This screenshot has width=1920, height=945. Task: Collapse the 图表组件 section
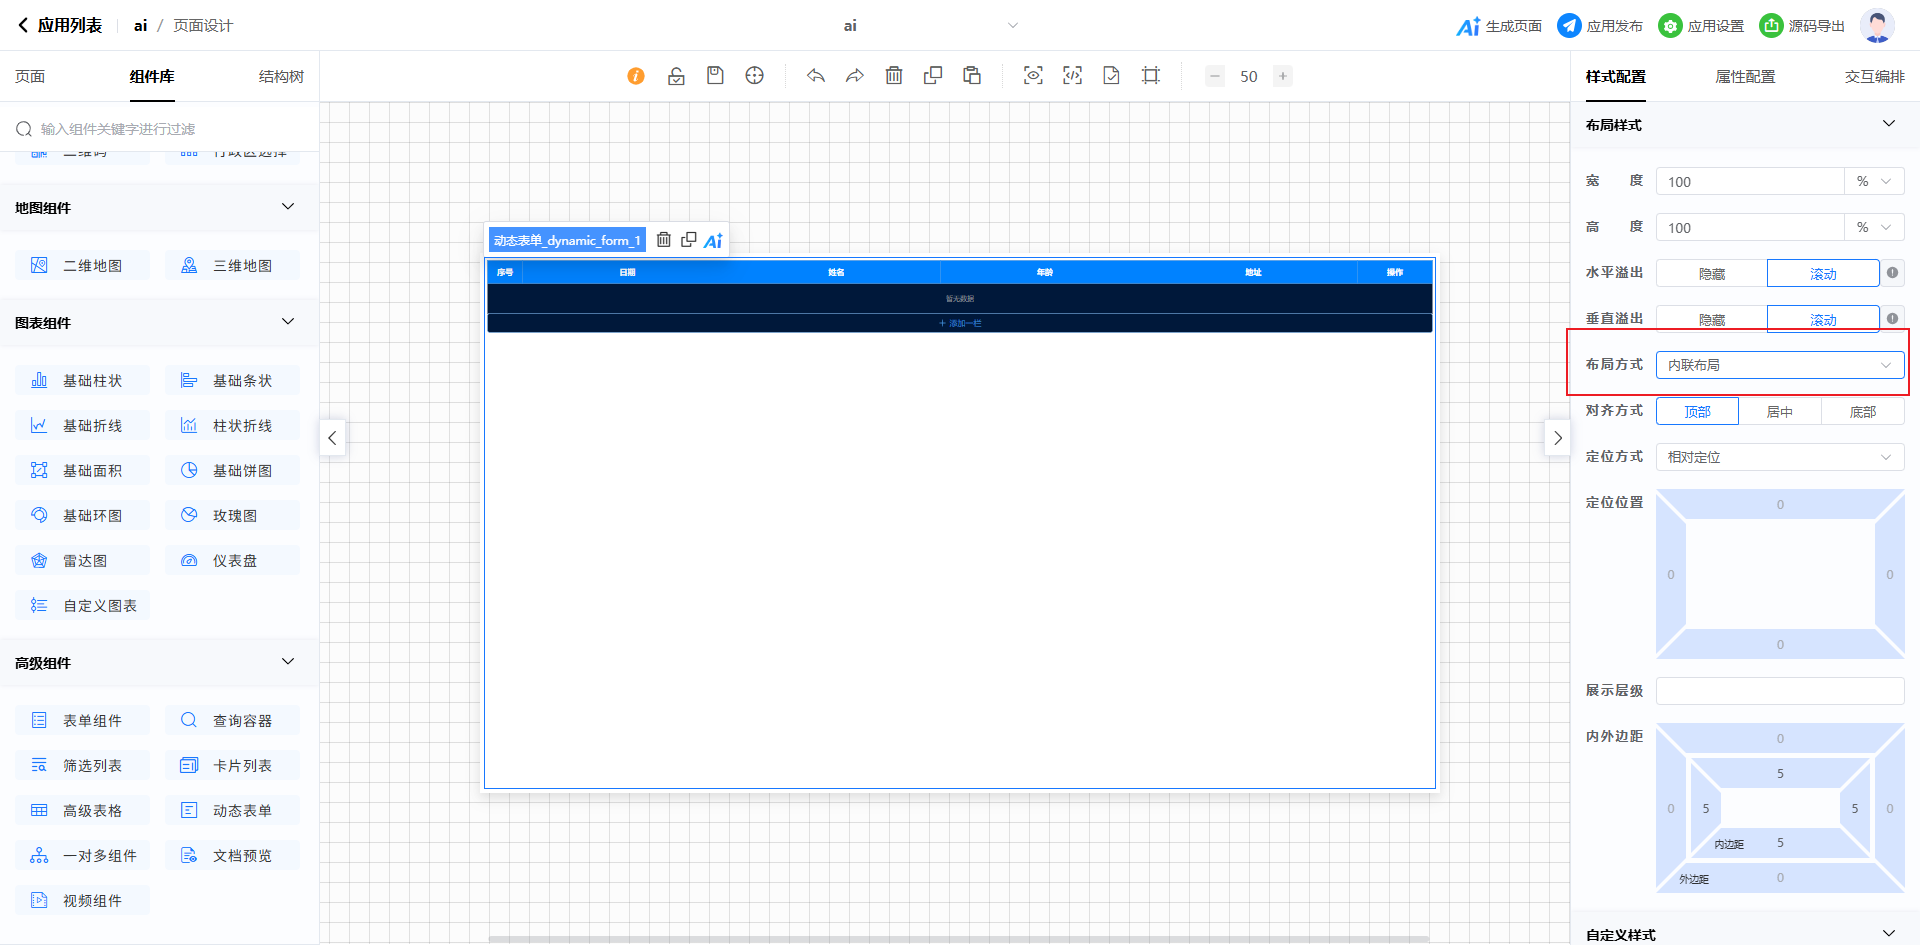288,322
